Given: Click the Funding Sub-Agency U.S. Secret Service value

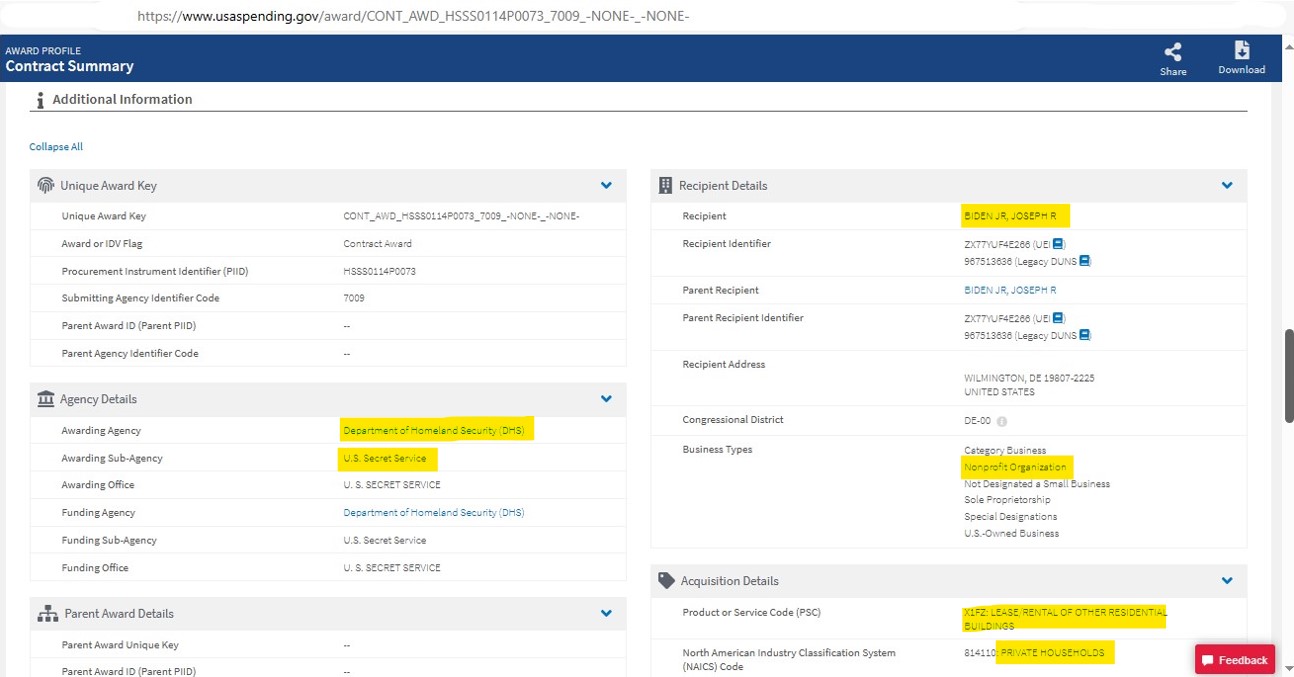Looking at the screenshot, I should (385, 540).
